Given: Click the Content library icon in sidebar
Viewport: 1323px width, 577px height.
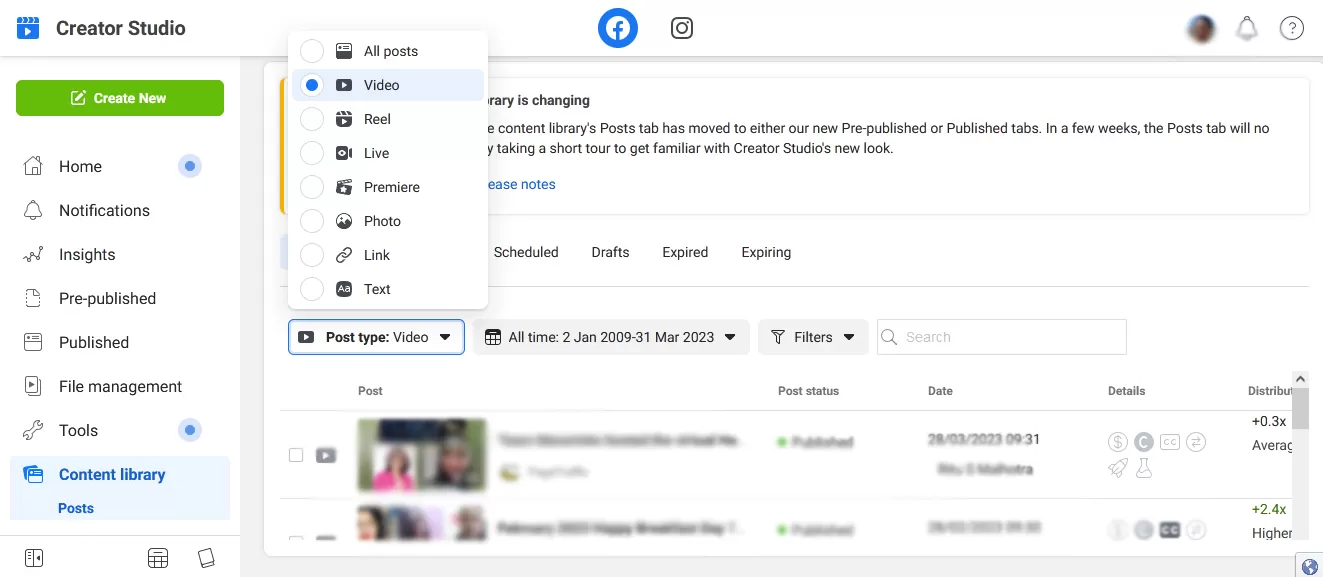Looking at the screenshot, I should click(x=33, y=474).
